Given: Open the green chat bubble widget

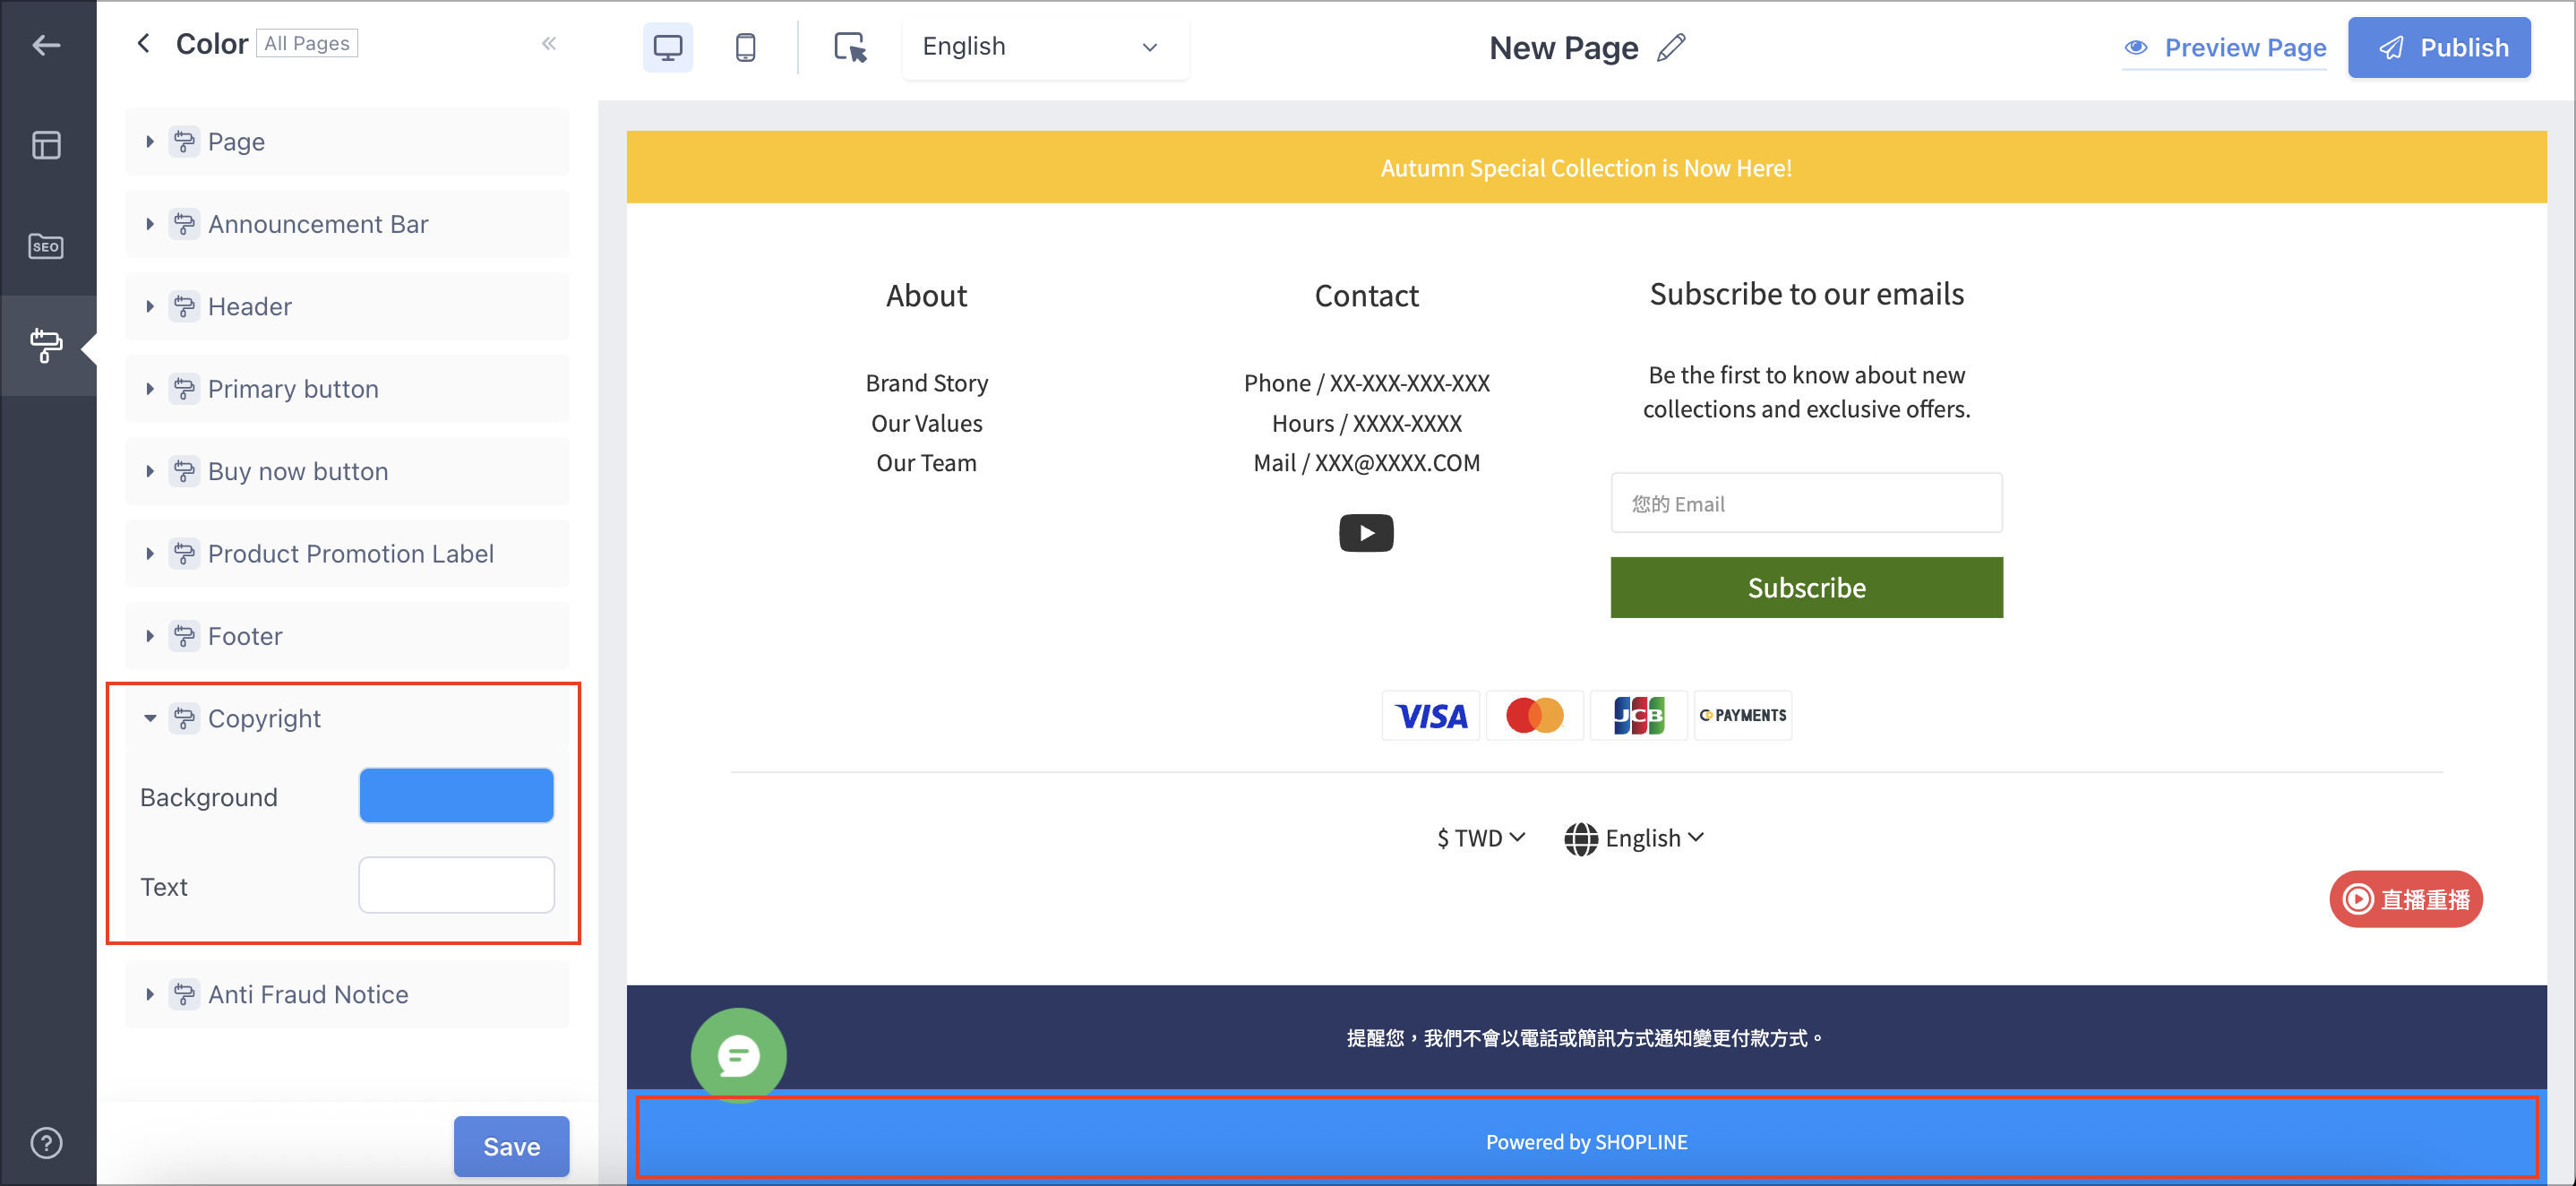Looking at the screenshot, I should (738, 1055).
